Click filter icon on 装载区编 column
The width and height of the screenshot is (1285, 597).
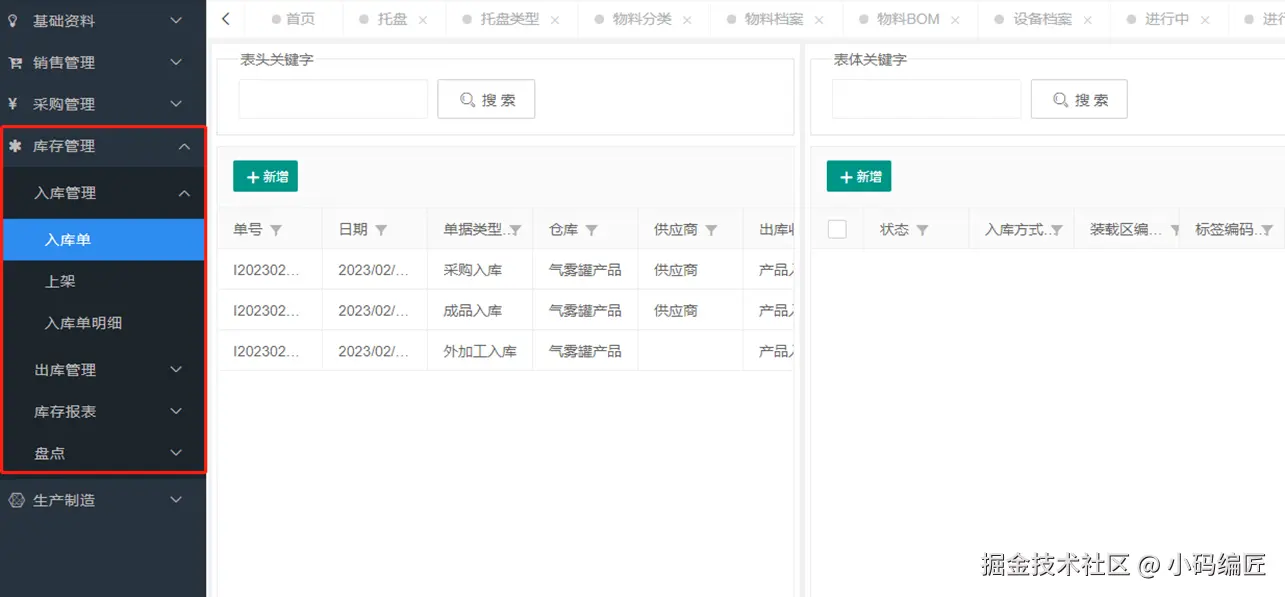click(1174, 230)
